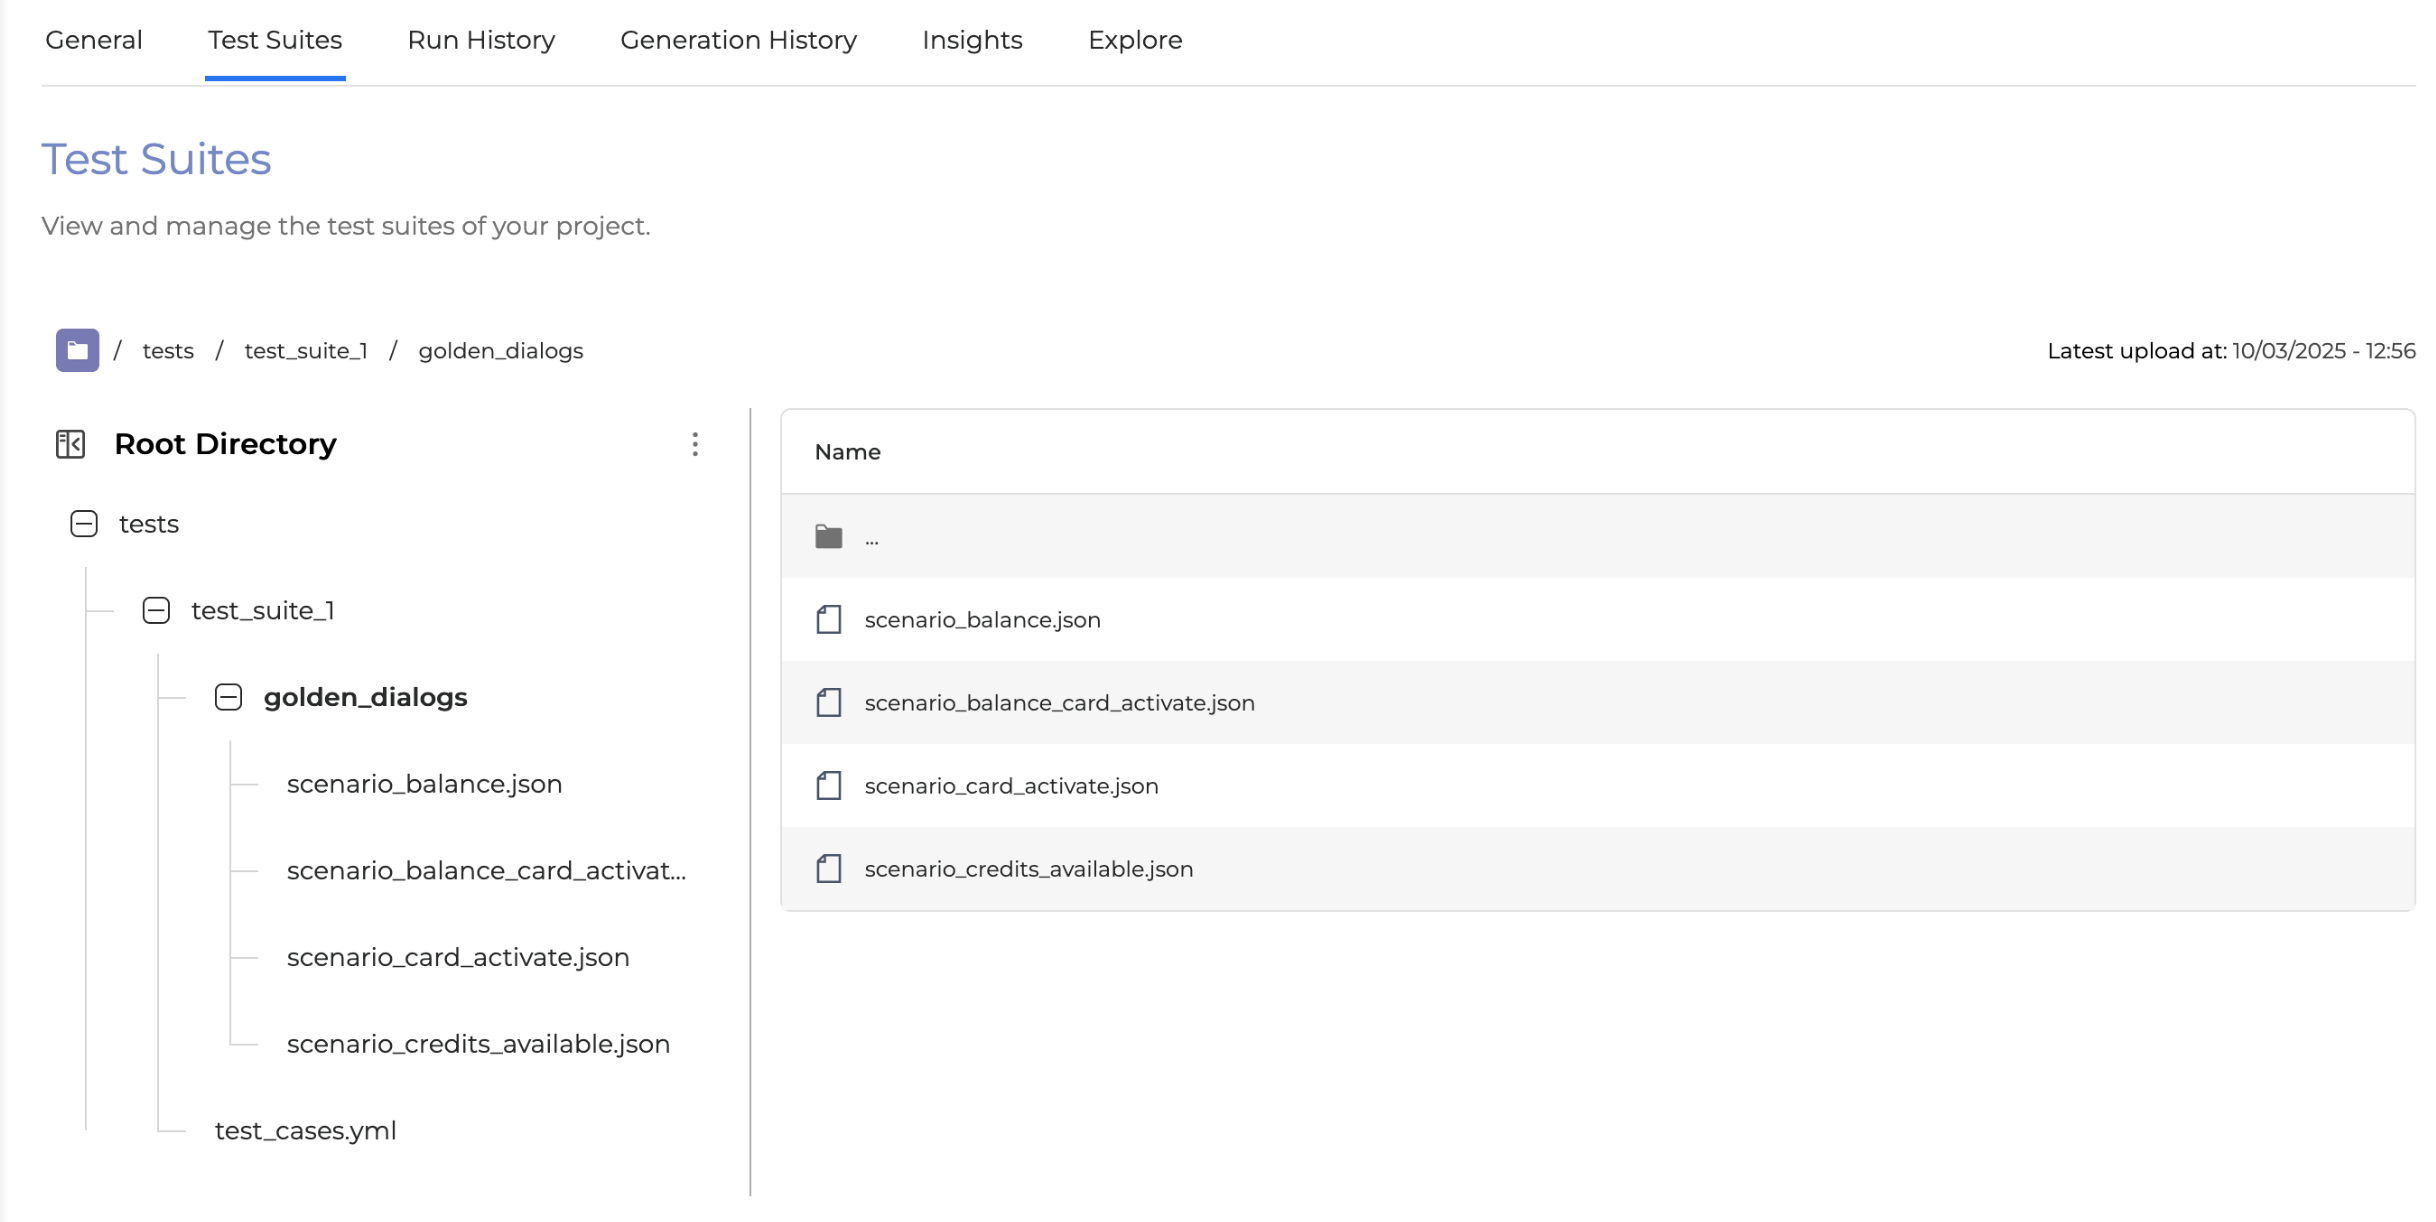Click file icon for scenario_credits_available.json row
2436x1222 pixels.
click(x=828, y=869)
